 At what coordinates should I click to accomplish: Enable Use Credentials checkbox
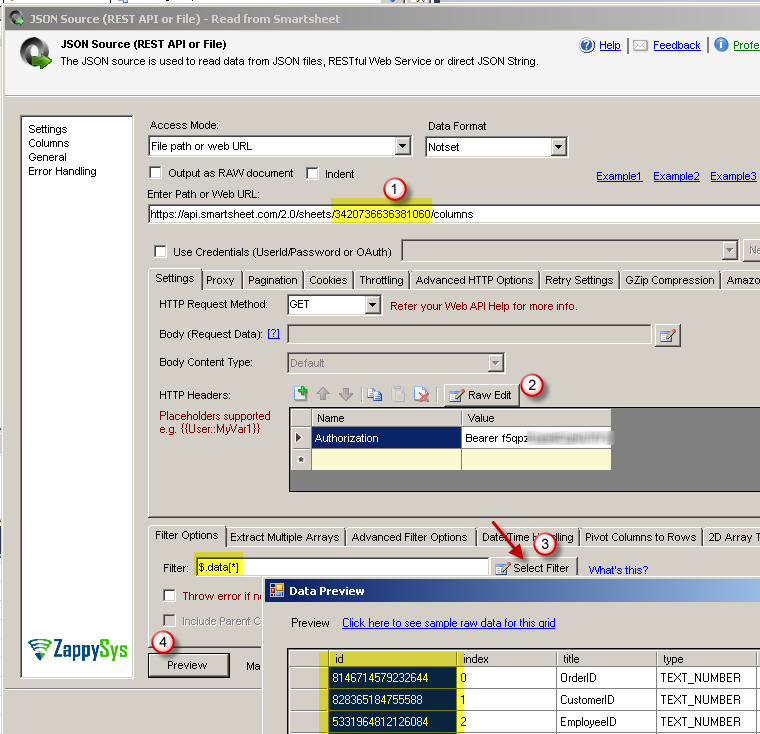[160, 252]
